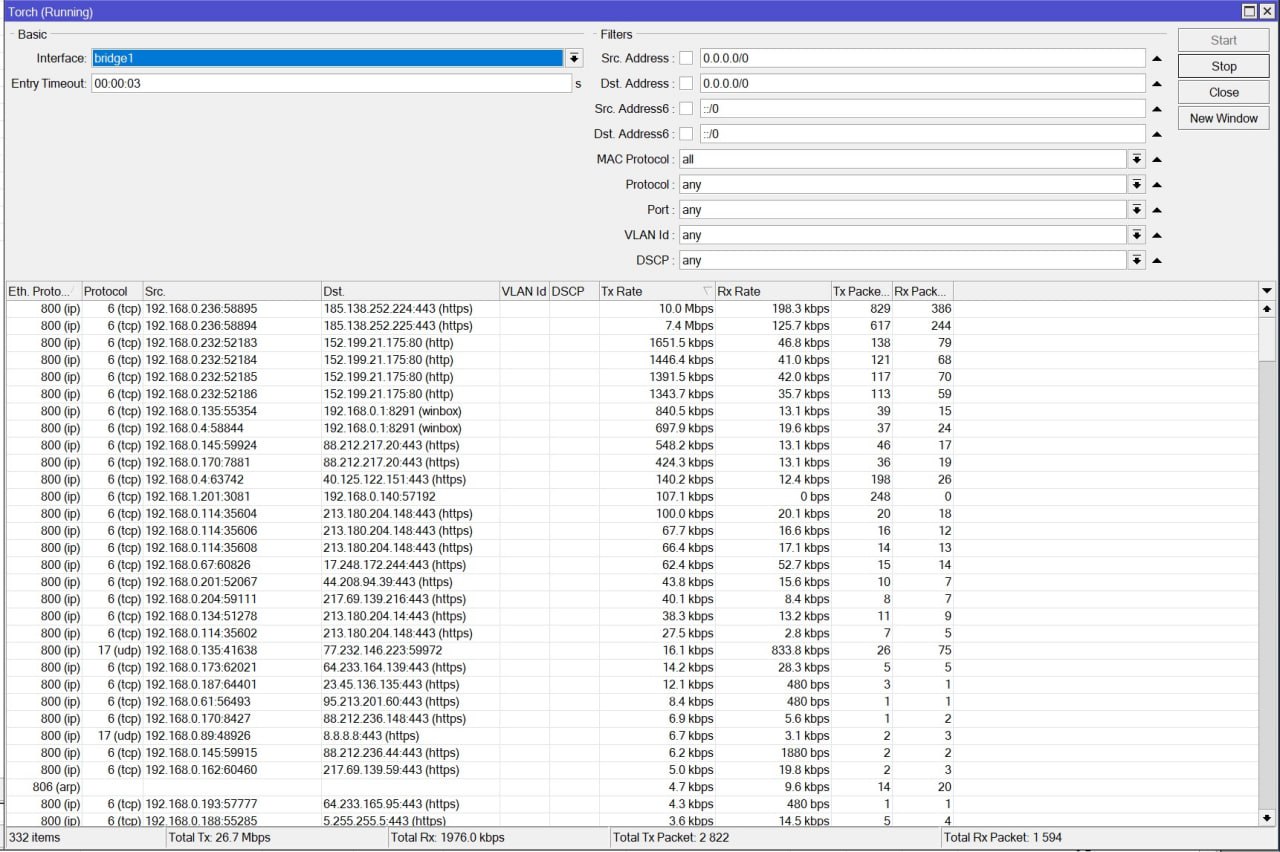Collapse the Port filter triangle
1280x852 pixels.
(x=1157, y=210)
